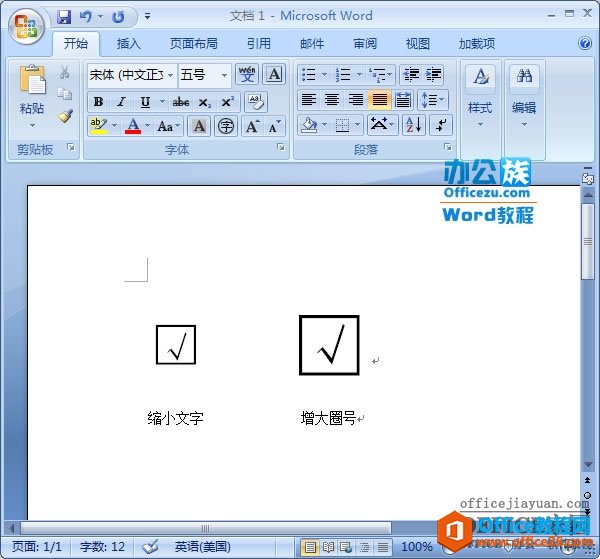Open the clipboard (剪贴板) dialog launcher
Screen dimensions: 600x559
click(x=71, y=147)
